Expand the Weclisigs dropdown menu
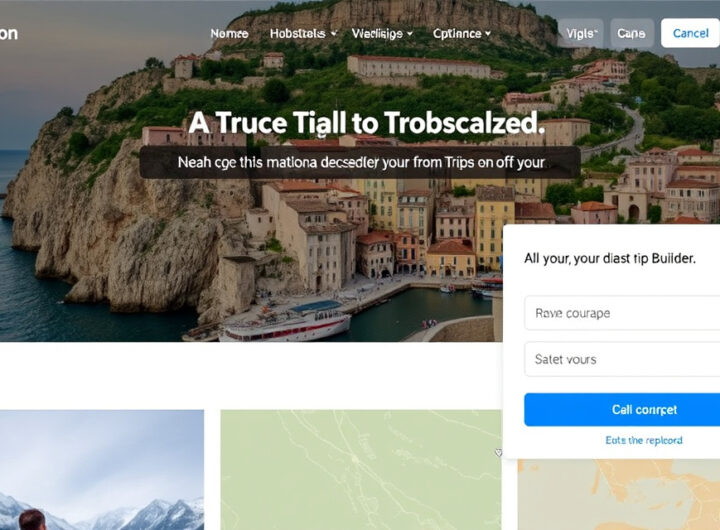The width and height of the screenshot is (720, 530). pyautogui.click(x=382, y=34)
